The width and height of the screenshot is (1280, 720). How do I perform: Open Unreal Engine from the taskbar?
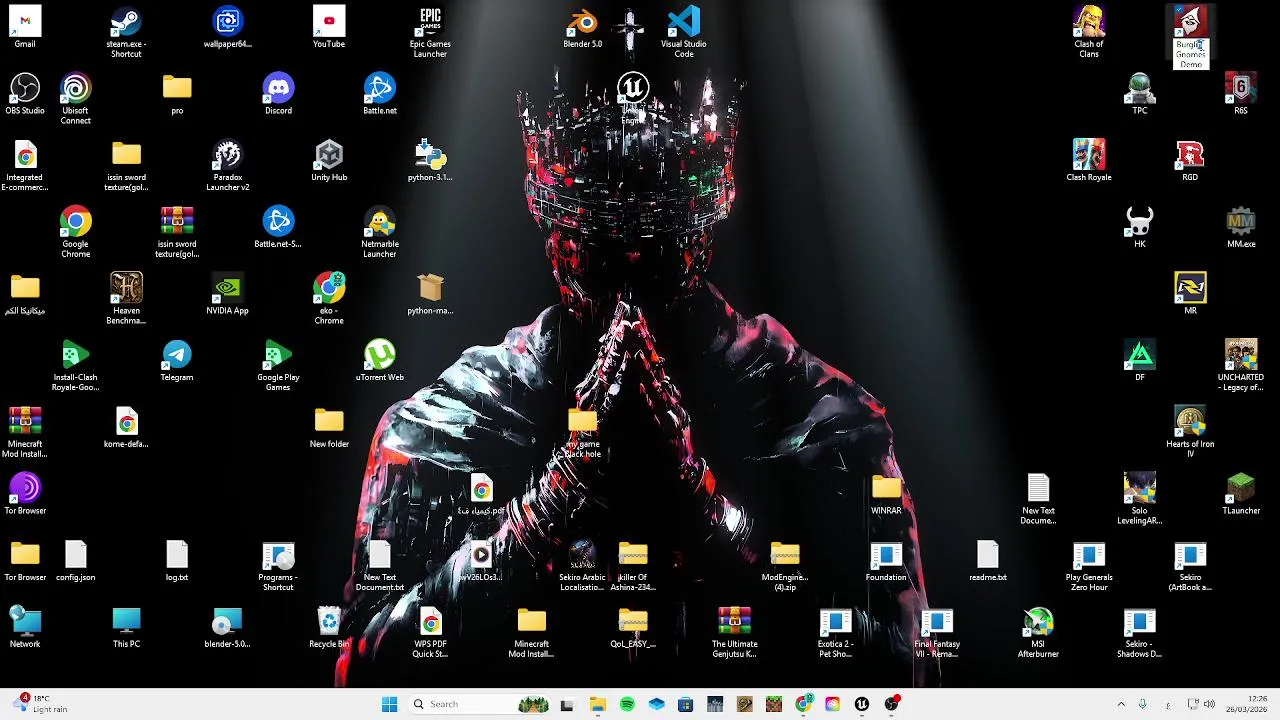[x=862, y=704]
